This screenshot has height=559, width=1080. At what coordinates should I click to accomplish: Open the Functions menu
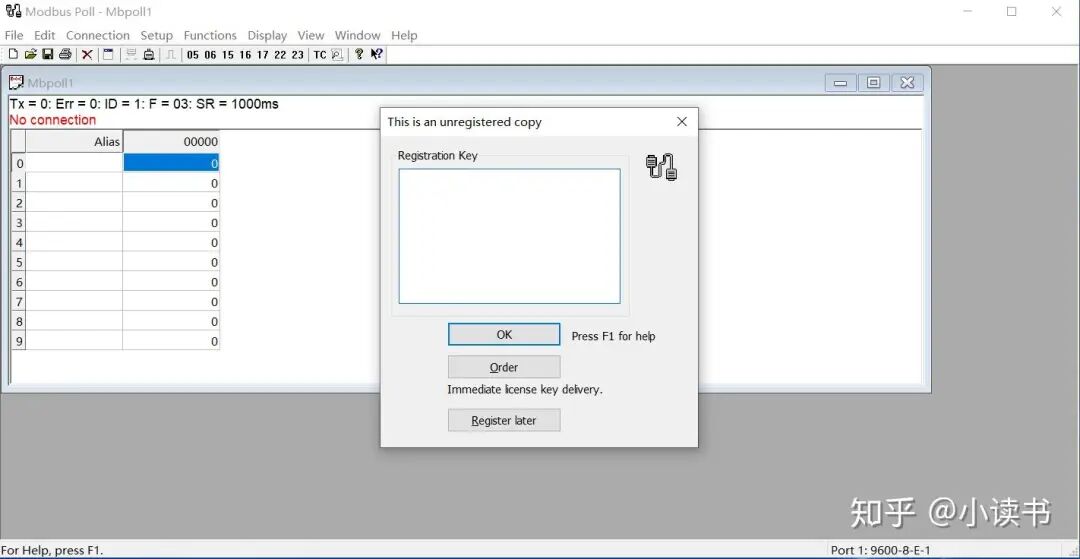click(x=210, y=35)
